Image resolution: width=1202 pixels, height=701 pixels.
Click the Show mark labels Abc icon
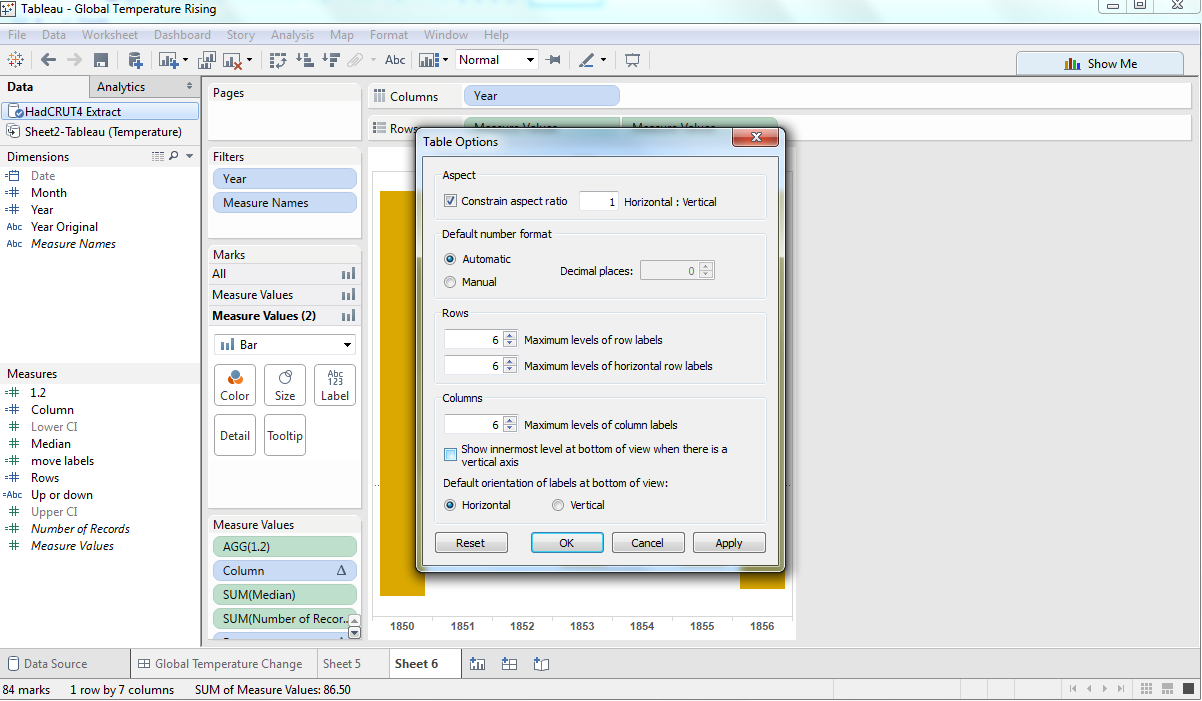(395, 60)
